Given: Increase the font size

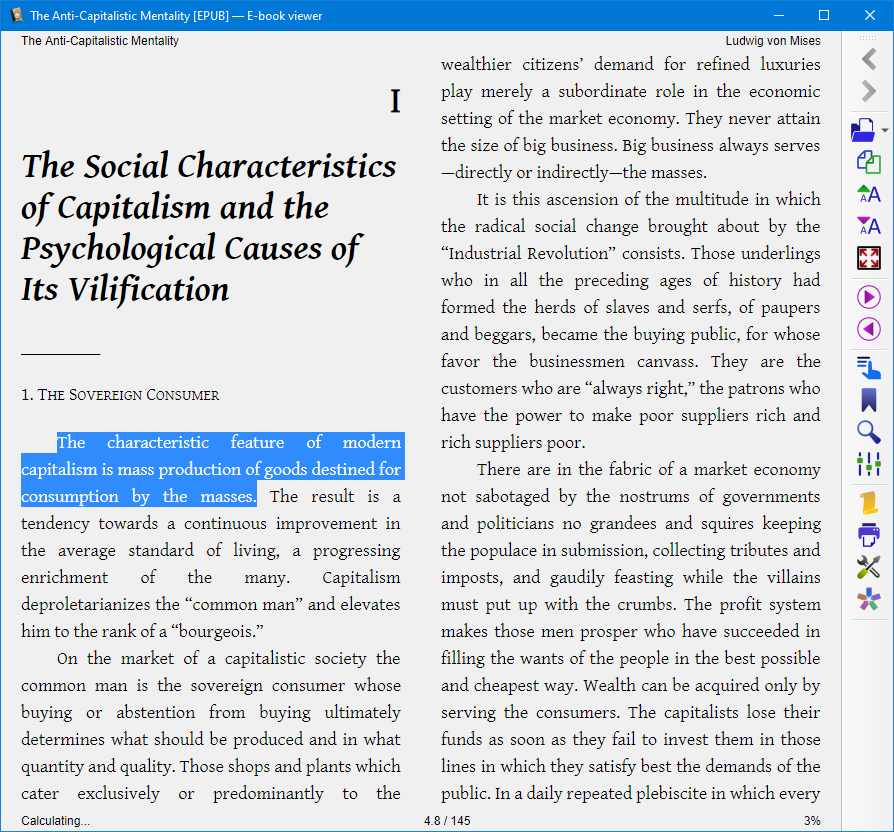Looking at the screenshot, I should [868, 194].
